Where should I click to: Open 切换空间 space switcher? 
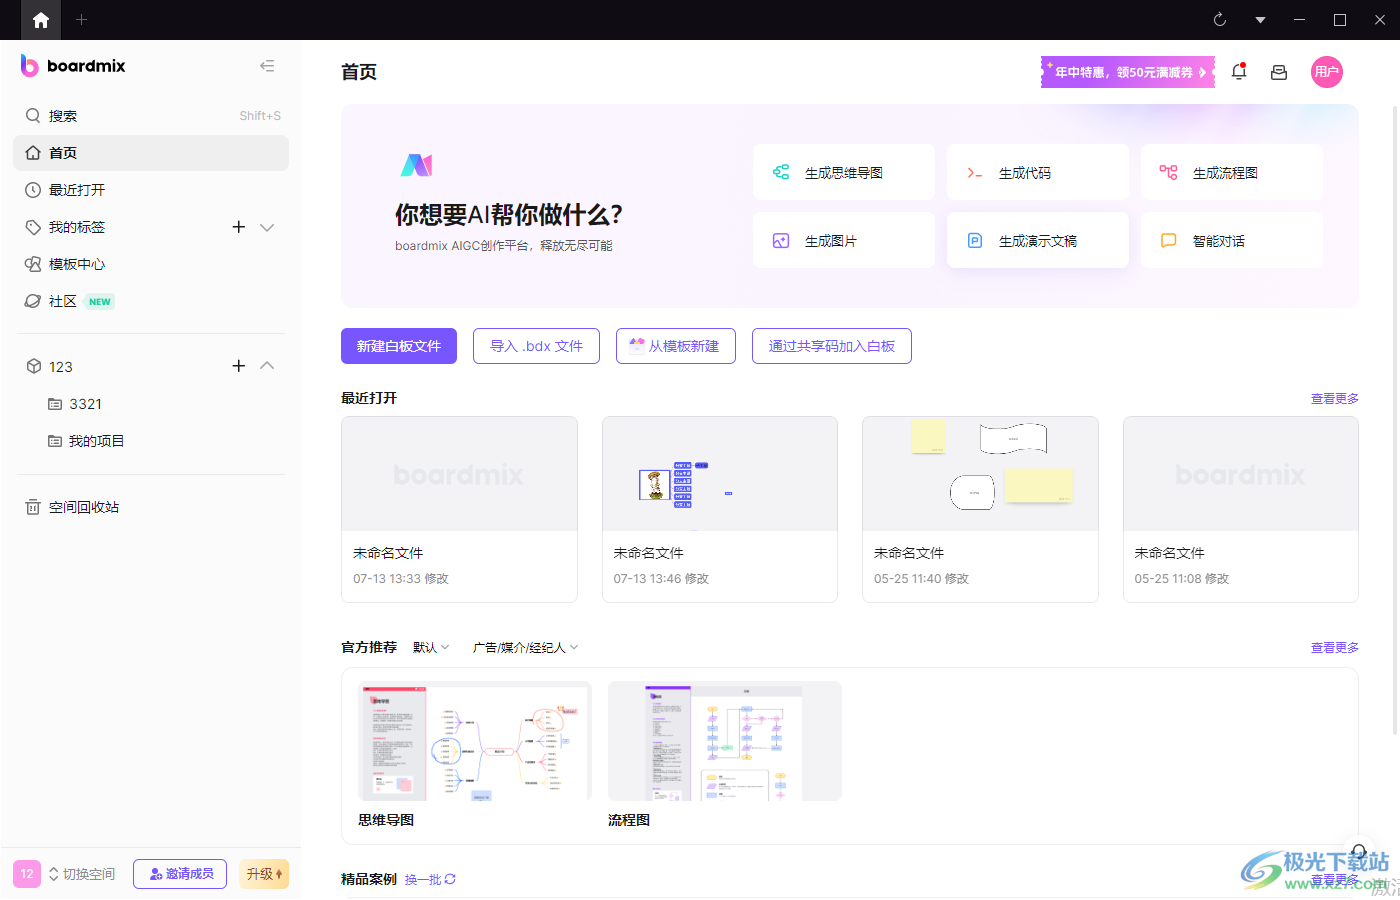tap(82, 874)
